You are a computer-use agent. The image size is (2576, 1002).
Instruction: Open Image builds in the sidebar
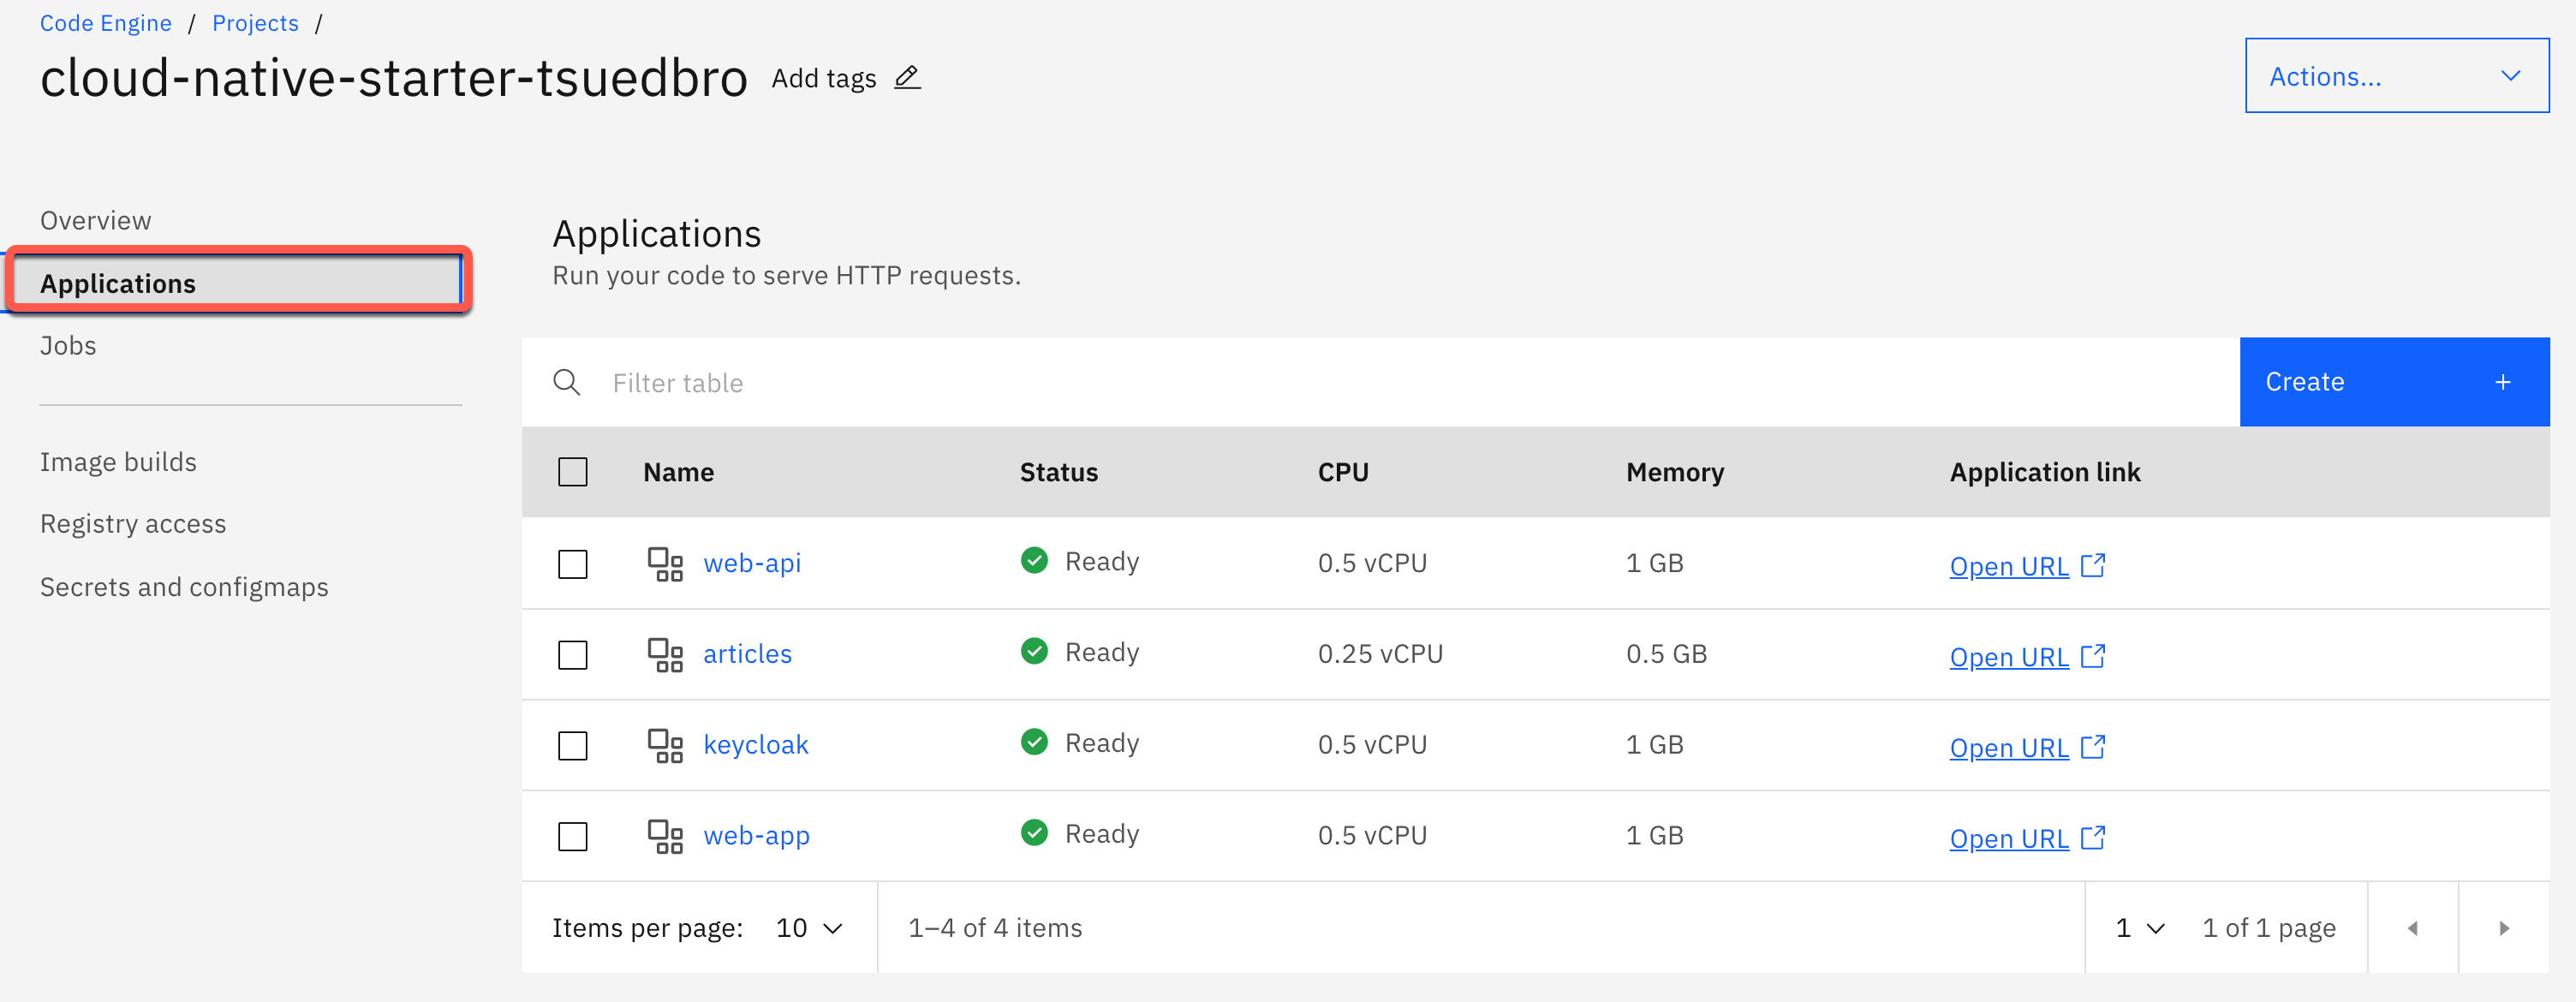118,462
